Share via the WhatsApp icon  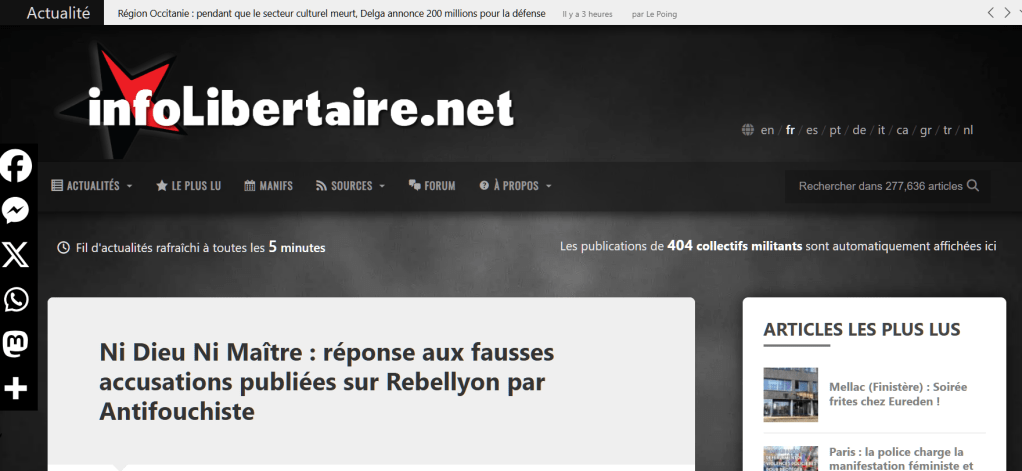pyautogui.click(x=16, y=300)
